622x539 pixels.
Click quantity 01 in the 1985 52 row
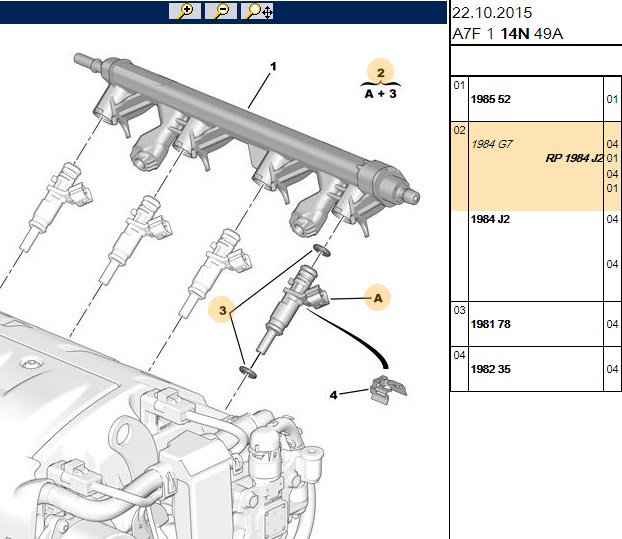click(x=612, y=99)
